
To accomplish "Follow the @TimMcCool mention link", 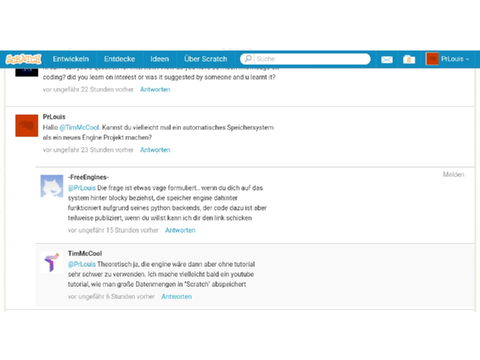I will [79, 127].
